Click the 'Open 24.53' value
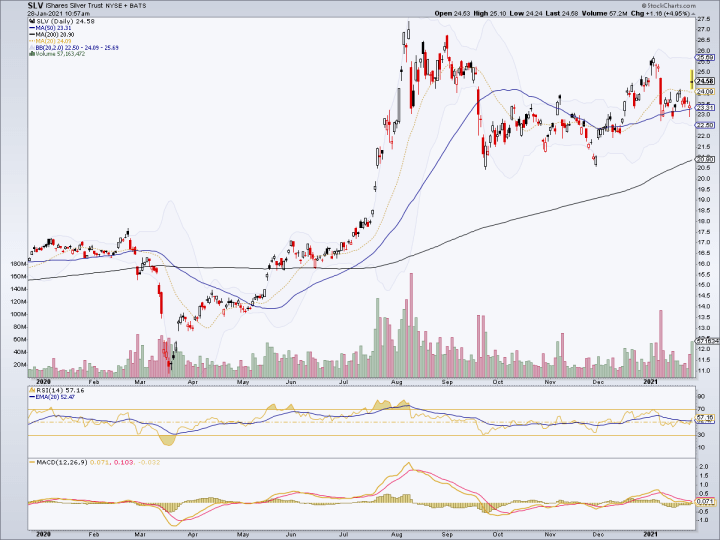 pyautogui.click(x=452, y=14)
